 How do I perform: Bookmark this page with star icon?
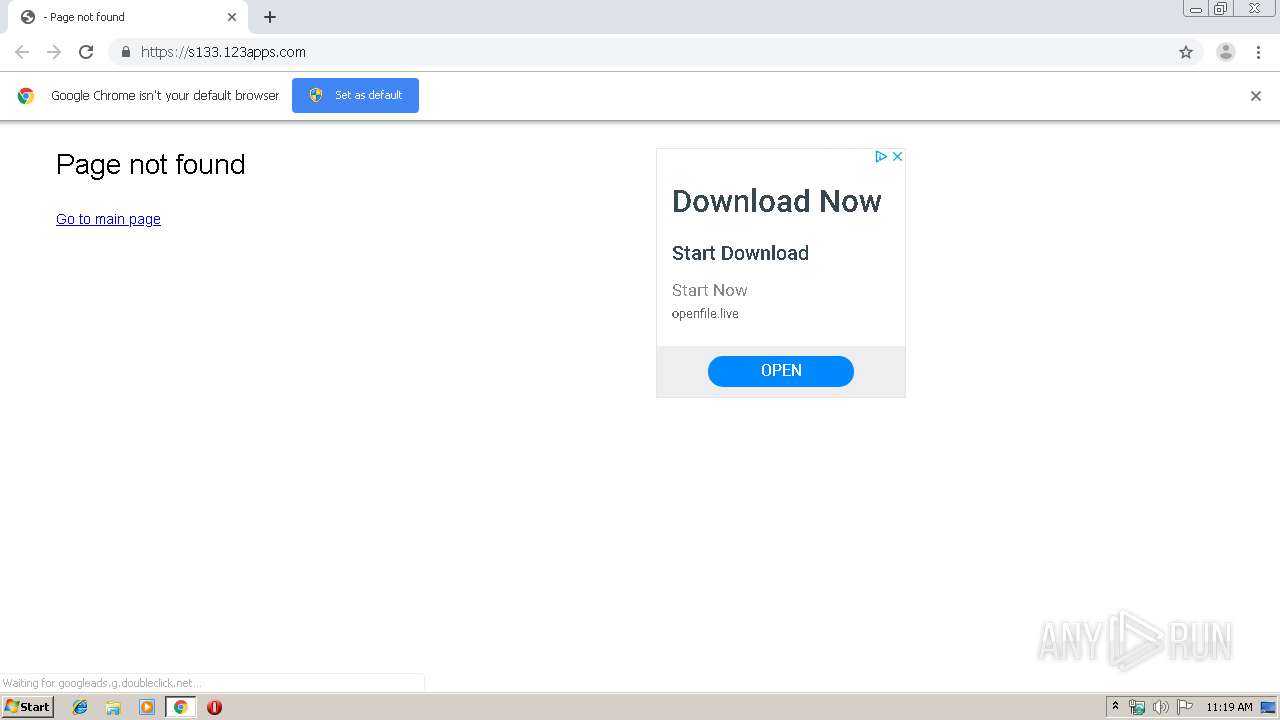click(x=1186, y=52)
